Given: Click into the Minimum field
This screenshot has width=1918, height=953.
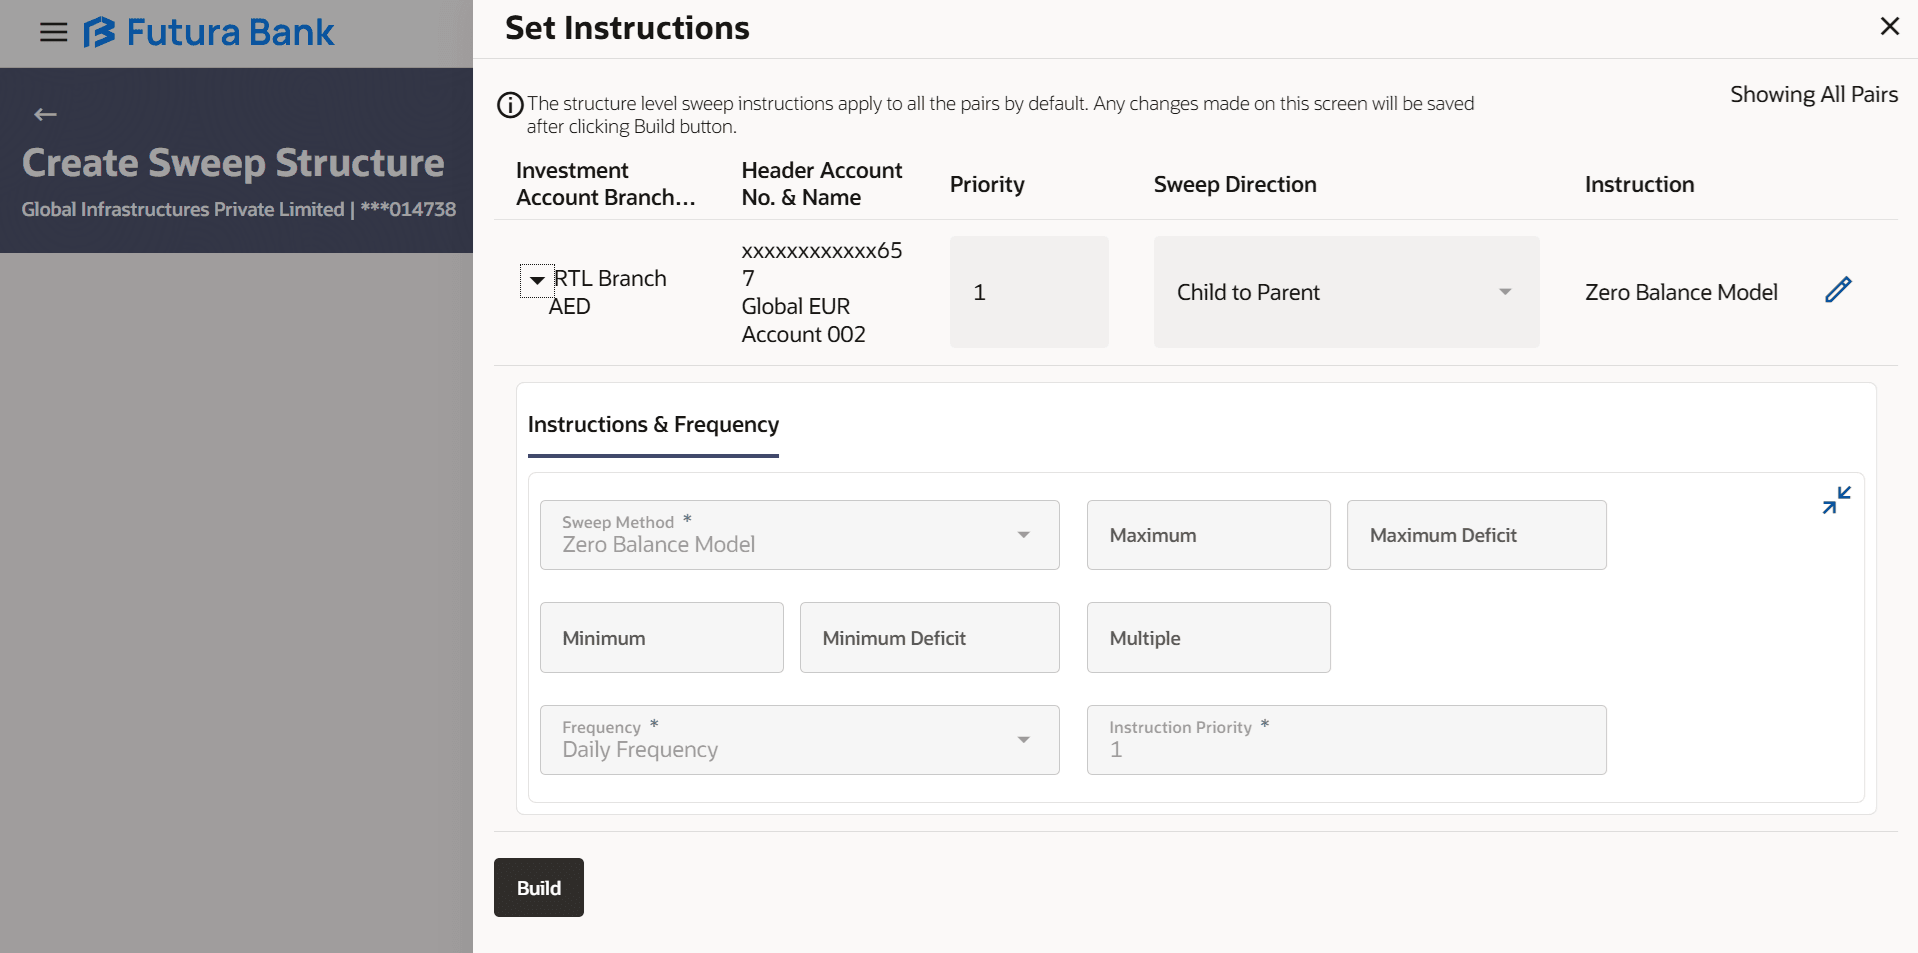Looking at the screenshot, I should point(661,638).
